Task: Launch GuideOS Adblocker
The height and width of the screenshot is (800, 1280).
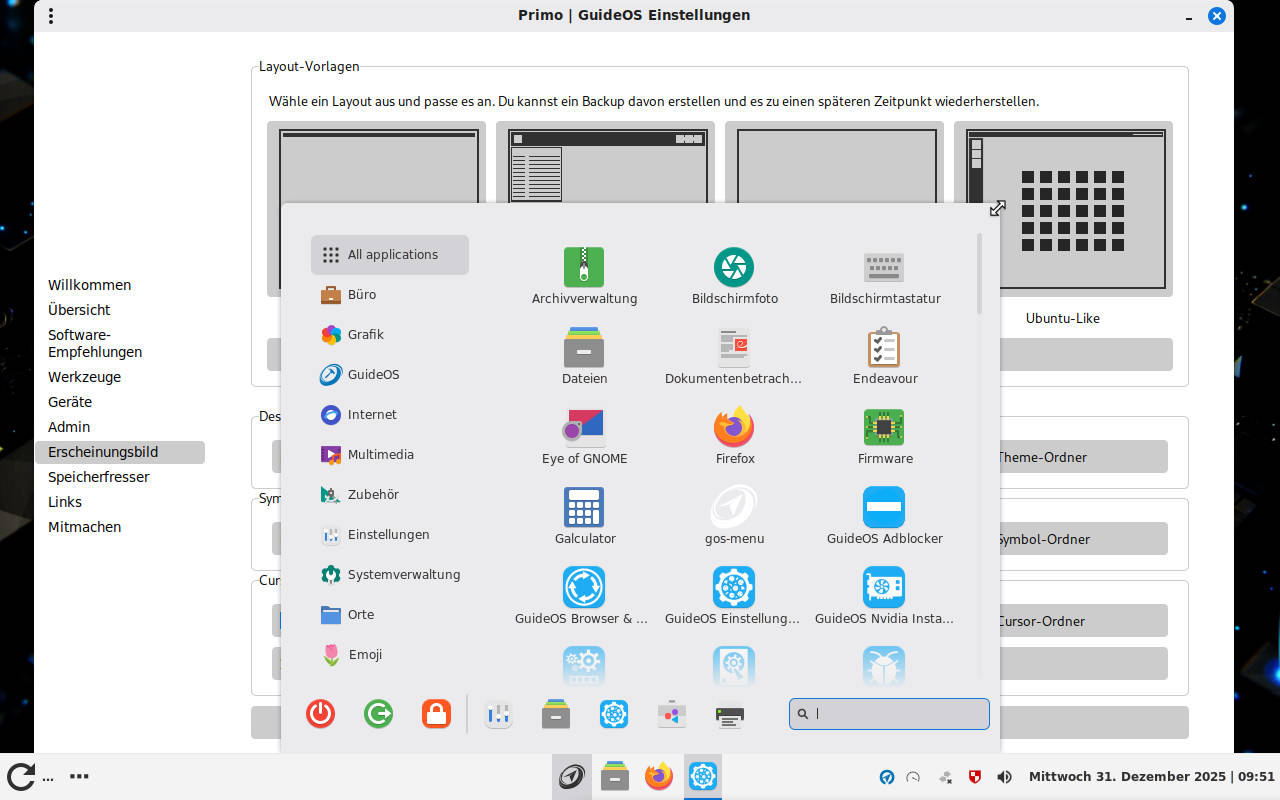Action: [x=885, y=516]
